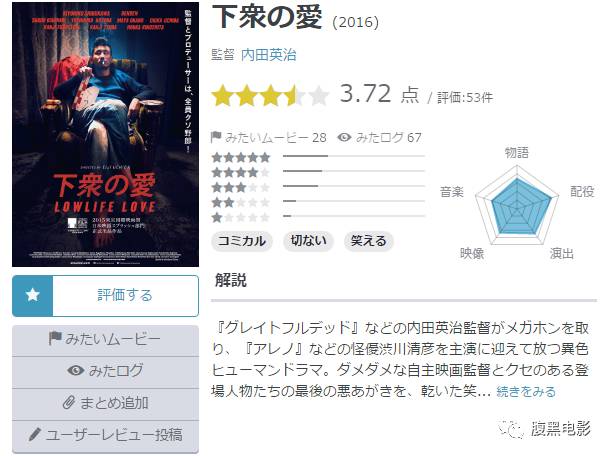Click the flag icon beside みたいムービー button

pos(55,338)
